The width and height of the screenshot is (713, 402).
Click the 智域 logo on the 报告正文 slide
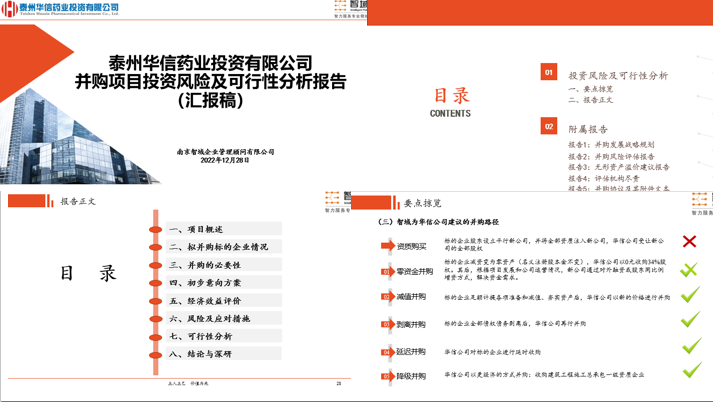[338, 201]
